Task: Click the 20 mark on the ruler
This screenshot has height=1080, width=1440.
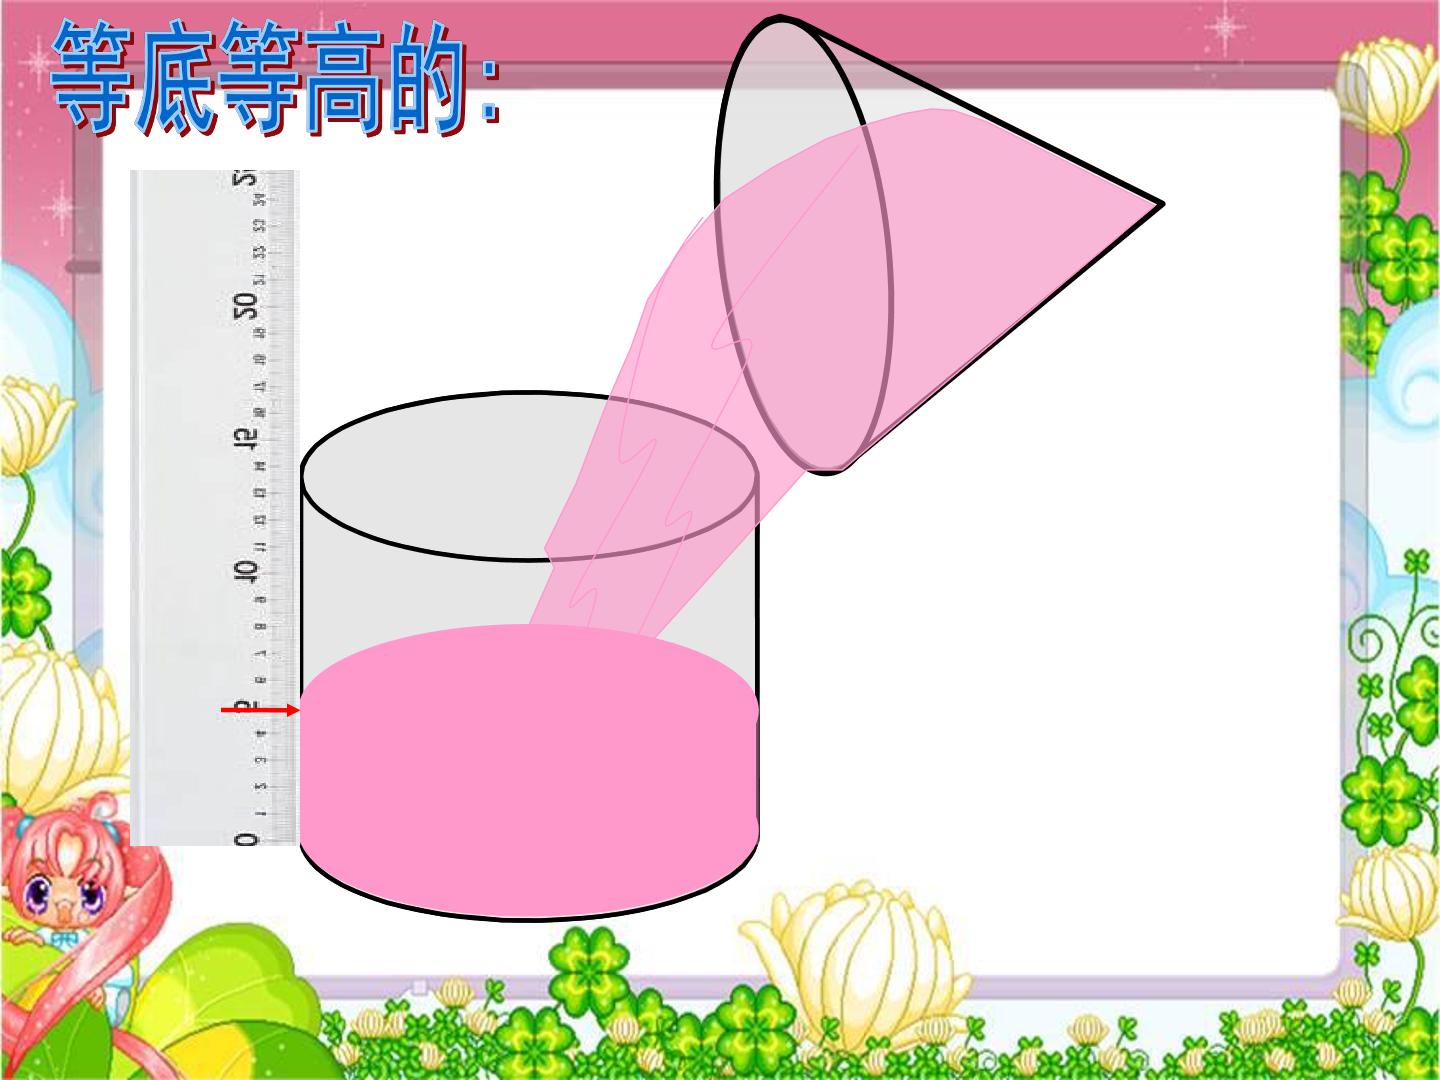Action: click(x=246, y=306)
